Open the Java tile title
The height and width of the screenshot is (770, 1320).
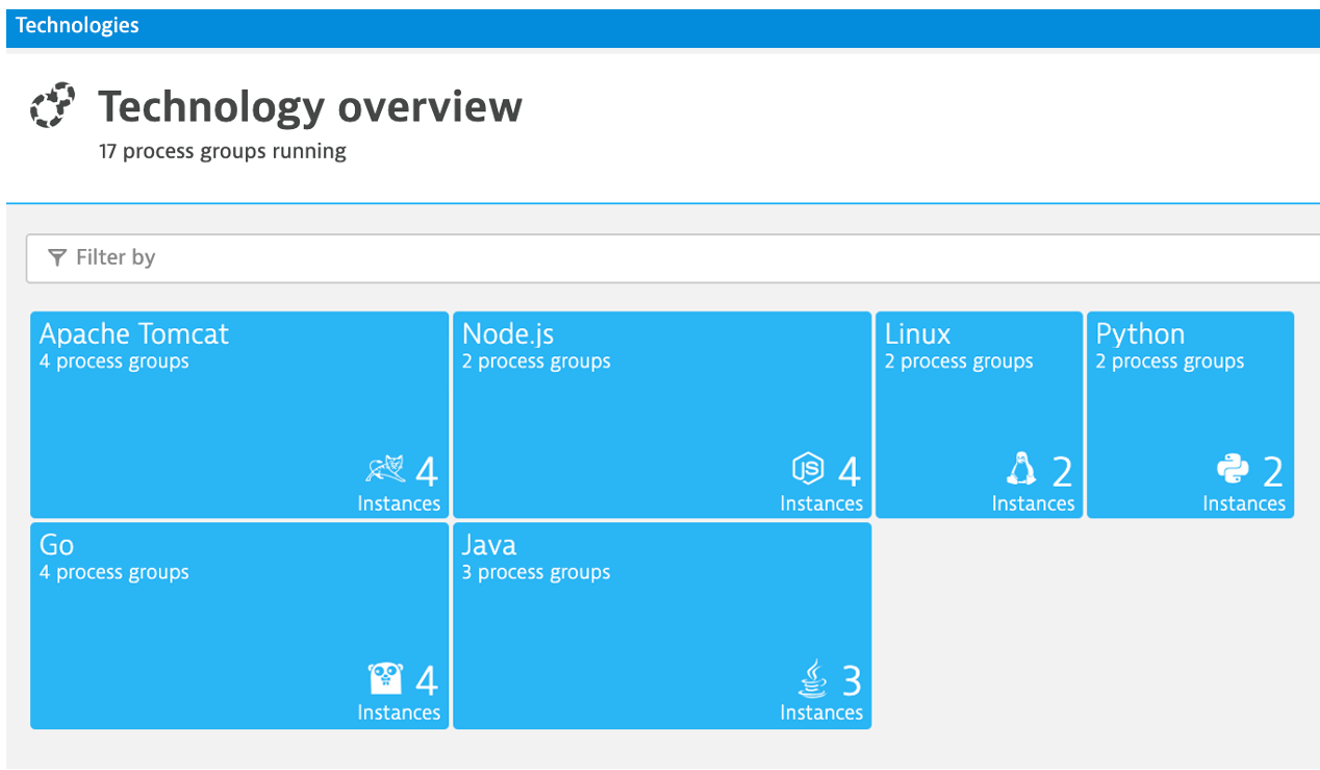coord(489,545)
